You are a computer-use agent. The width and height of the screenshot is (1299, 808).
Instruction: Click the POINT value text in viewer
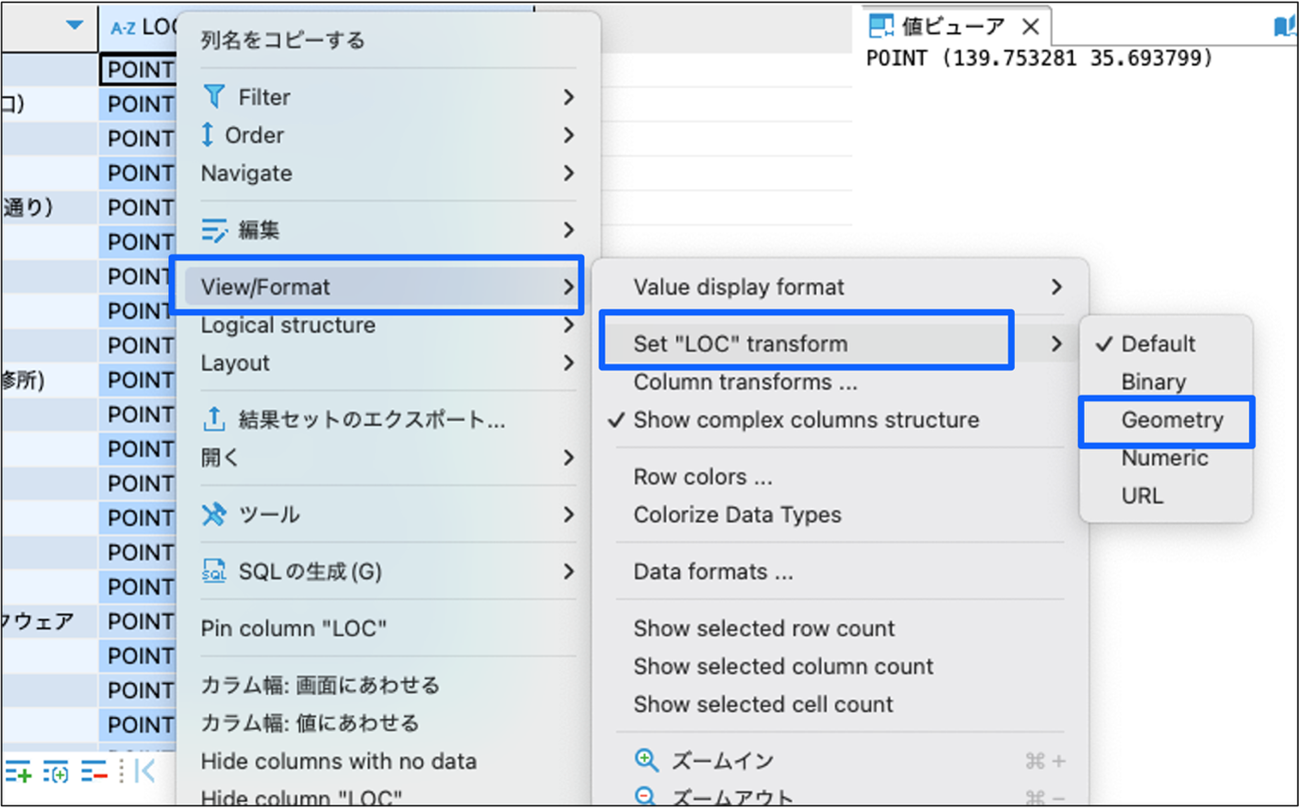pyautogui.click(x=1039, y=58)
